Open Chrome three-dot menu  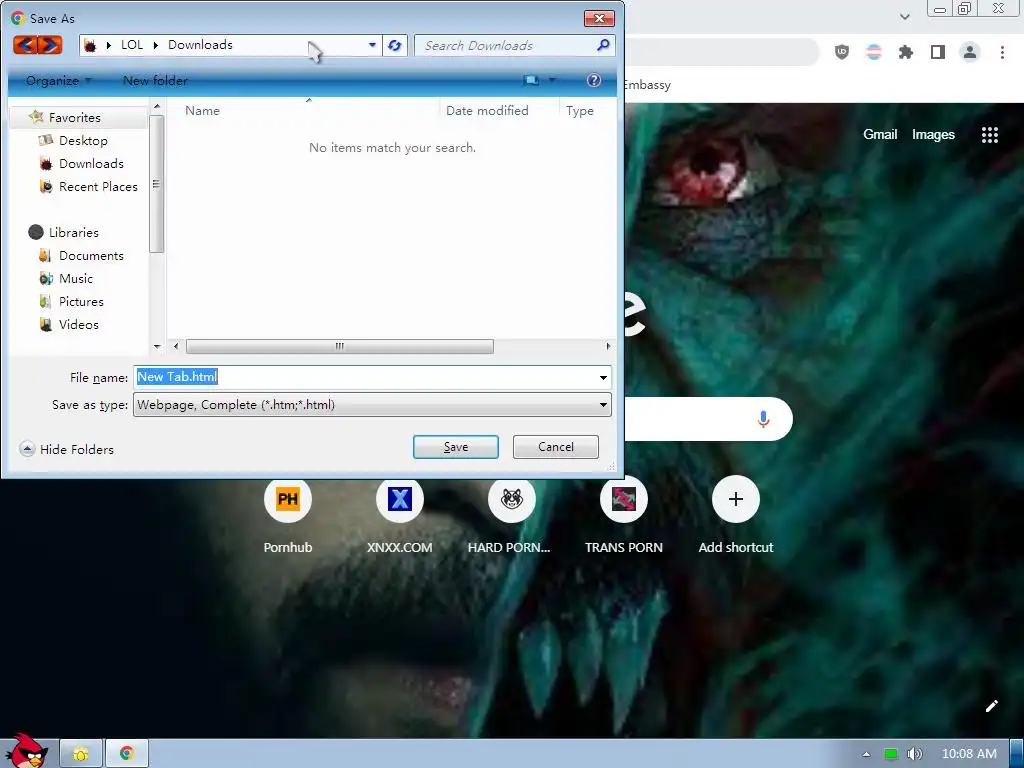point(1002,52)
